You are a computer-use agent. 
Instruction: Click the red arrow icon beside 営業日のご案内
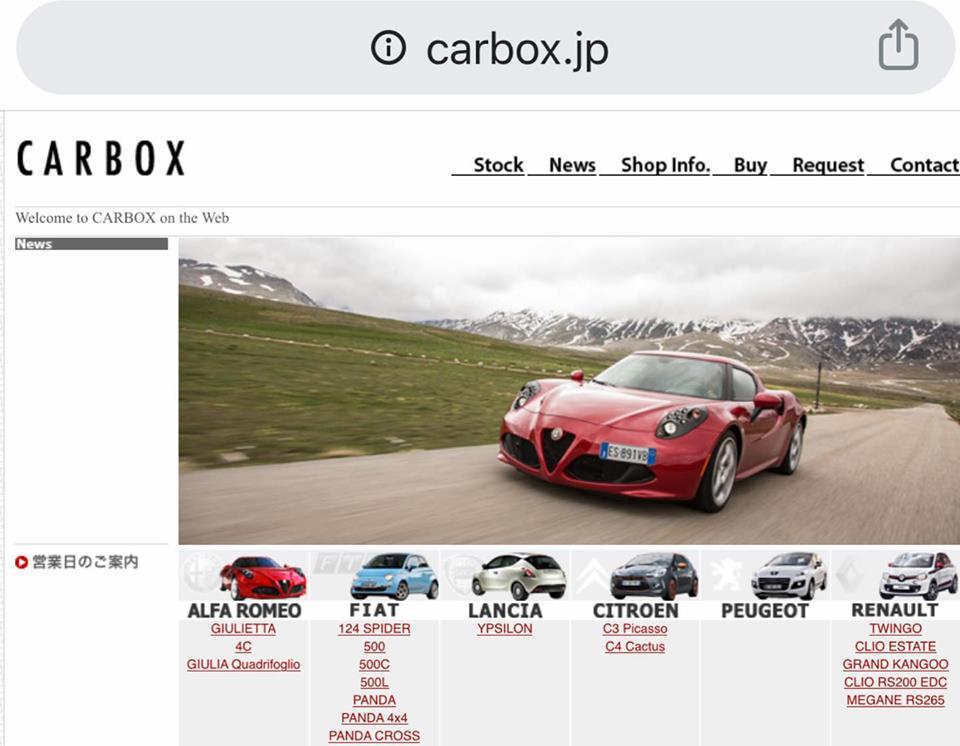22,563
